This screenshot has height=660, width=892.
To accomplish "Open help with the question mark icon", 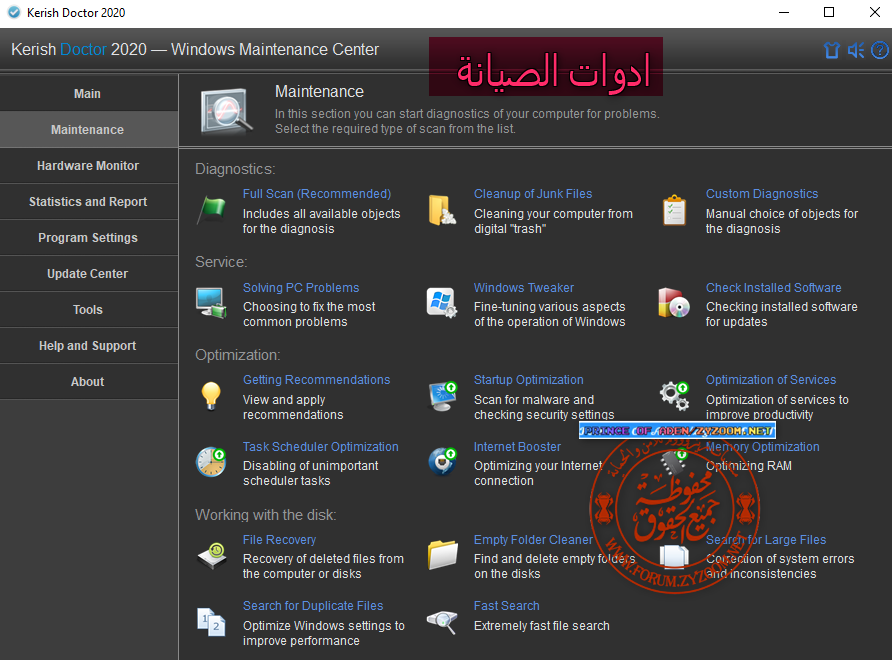I will tap(880, 51).
